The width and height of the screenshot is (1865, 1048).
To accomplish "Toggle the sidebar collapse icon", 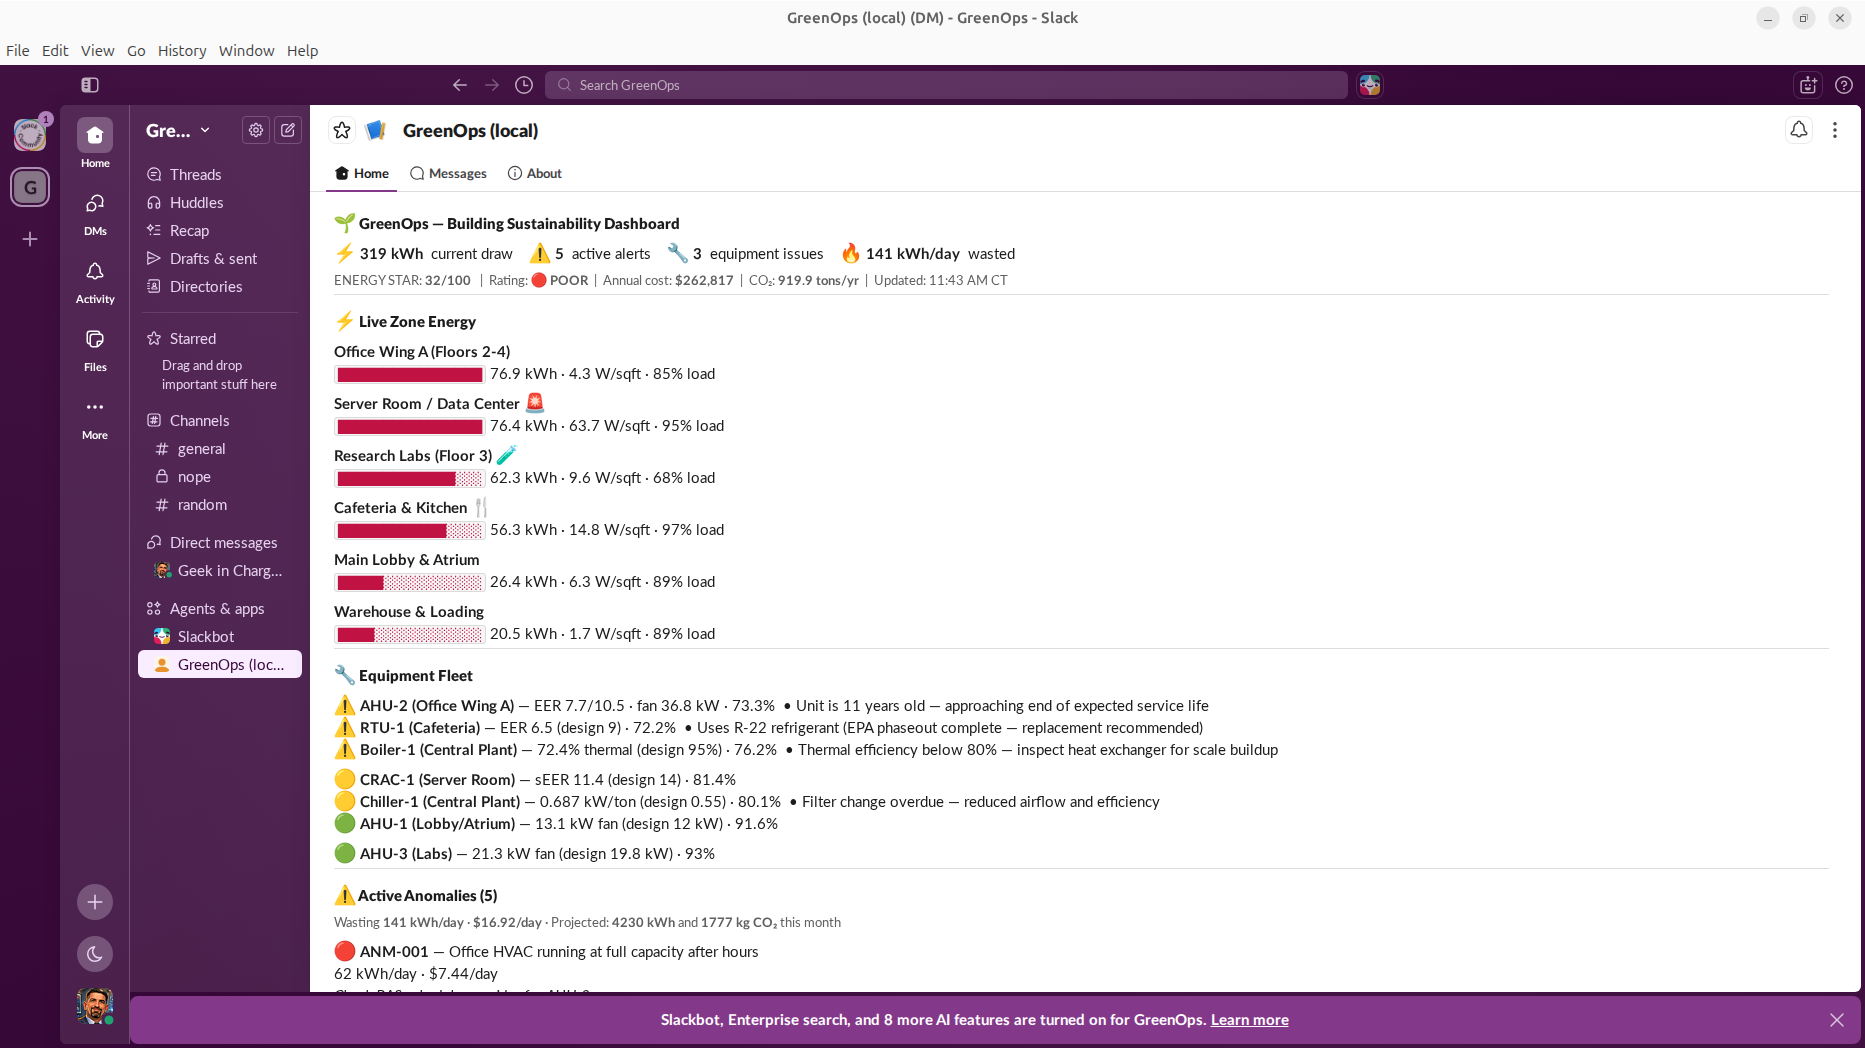I will pos(90,85).
